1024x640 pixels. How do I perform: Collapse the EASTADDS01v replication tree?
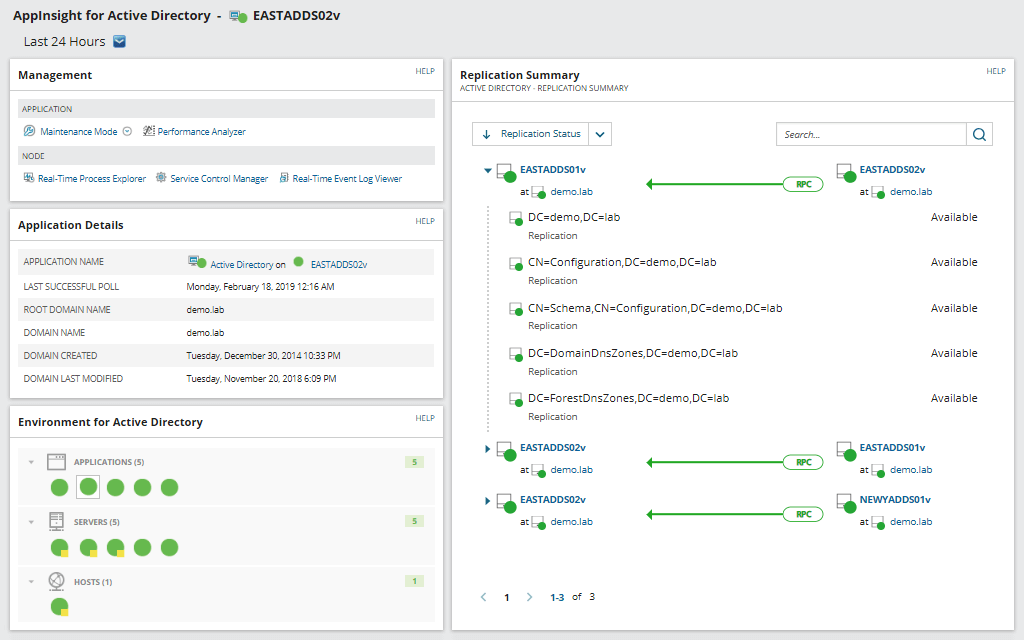point(486,169)
